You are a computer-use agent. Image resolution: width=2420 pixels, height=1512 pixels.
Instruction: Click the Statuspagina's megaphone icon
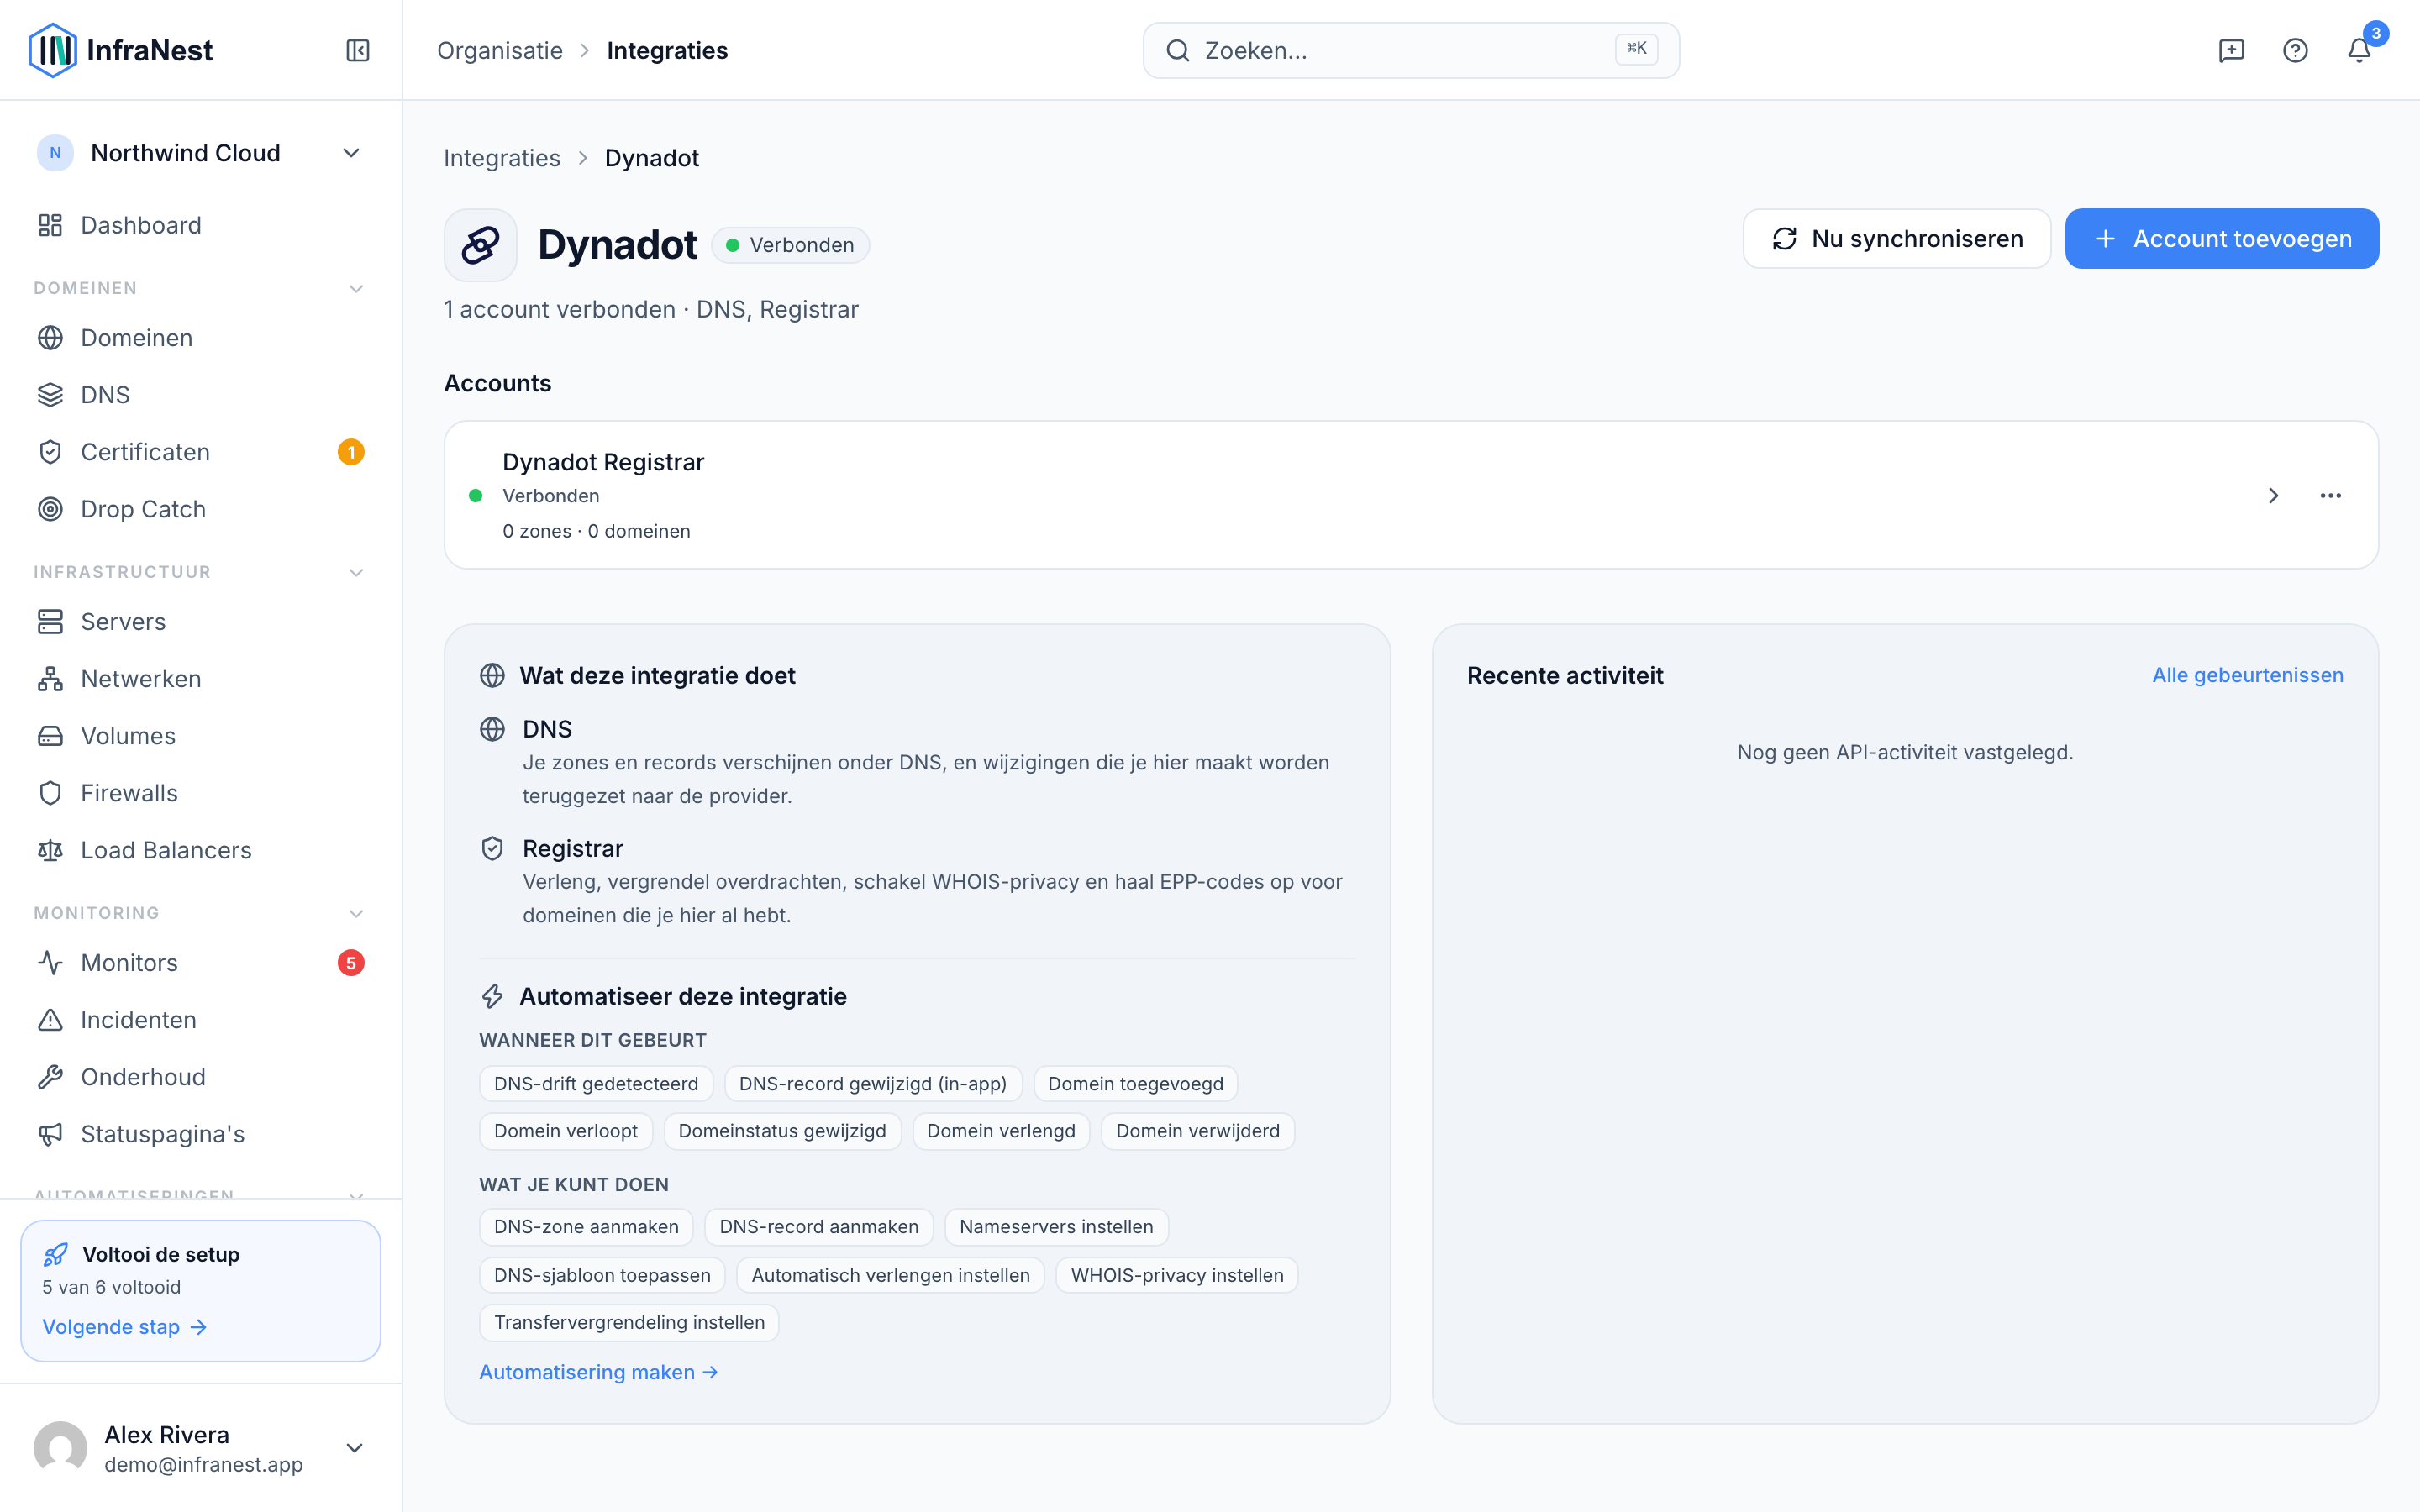point(50,1134)
